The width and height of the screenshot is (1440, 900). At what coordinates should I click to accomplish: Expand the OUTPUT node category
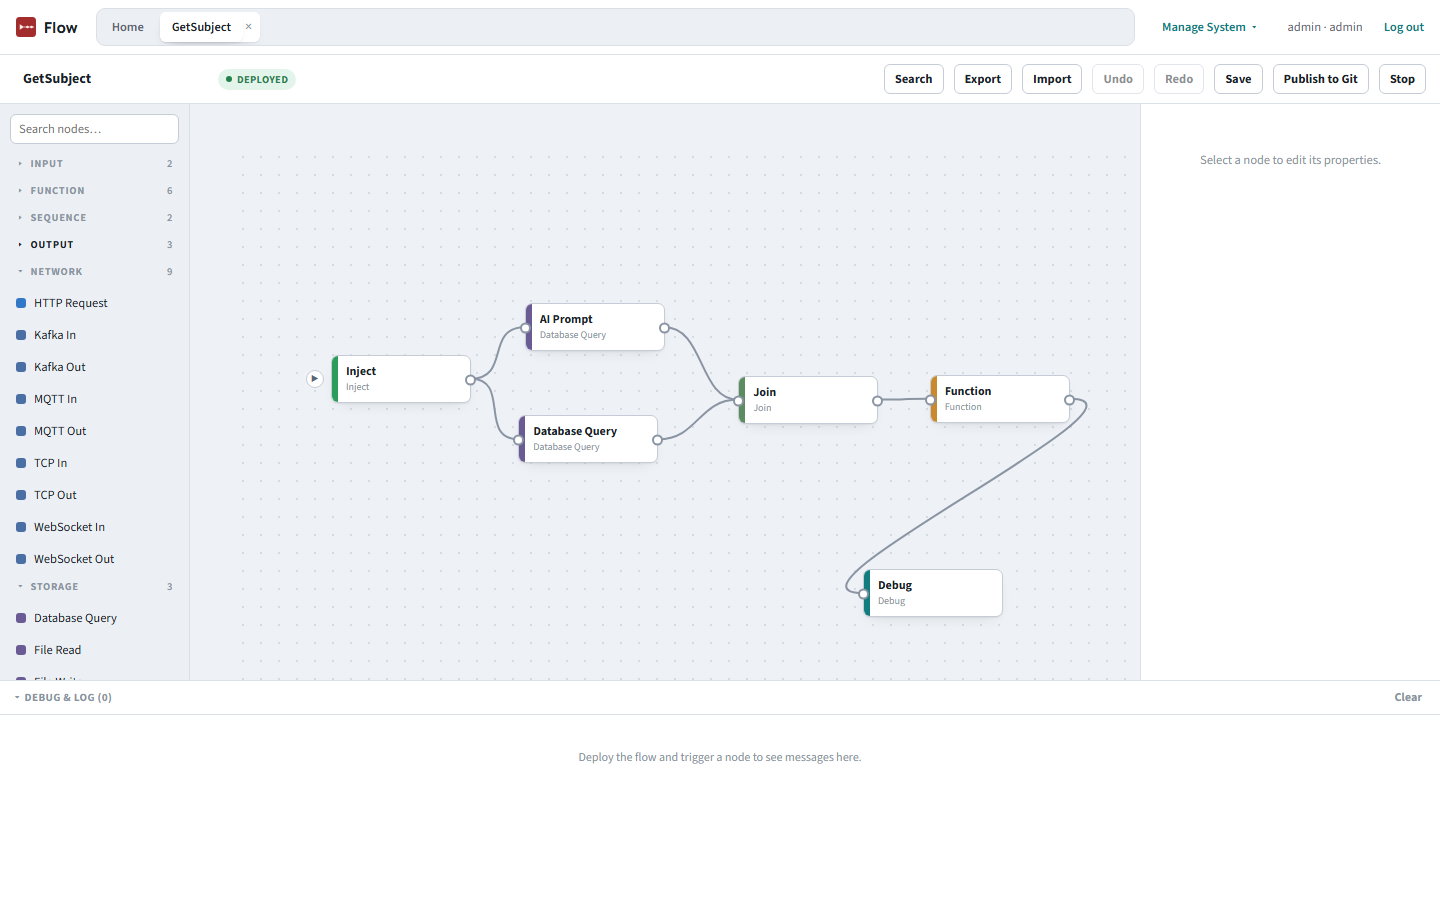tap(95, 245)
